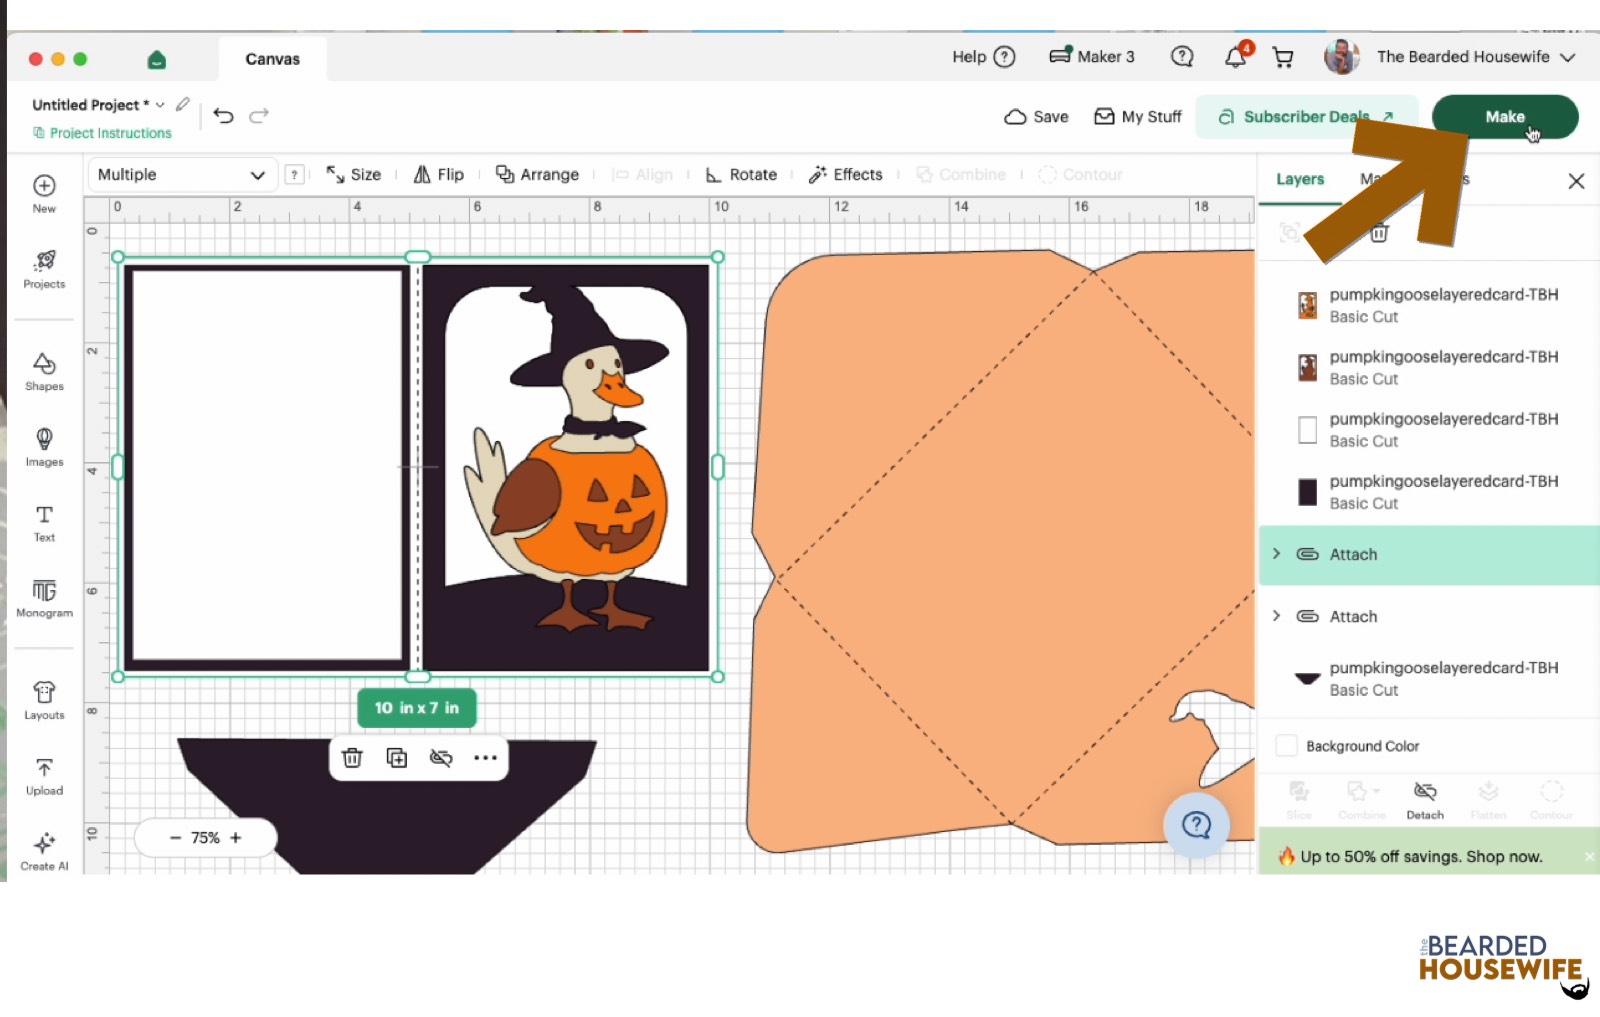Expand the highlighted Attach group

tap(1277, 554)
